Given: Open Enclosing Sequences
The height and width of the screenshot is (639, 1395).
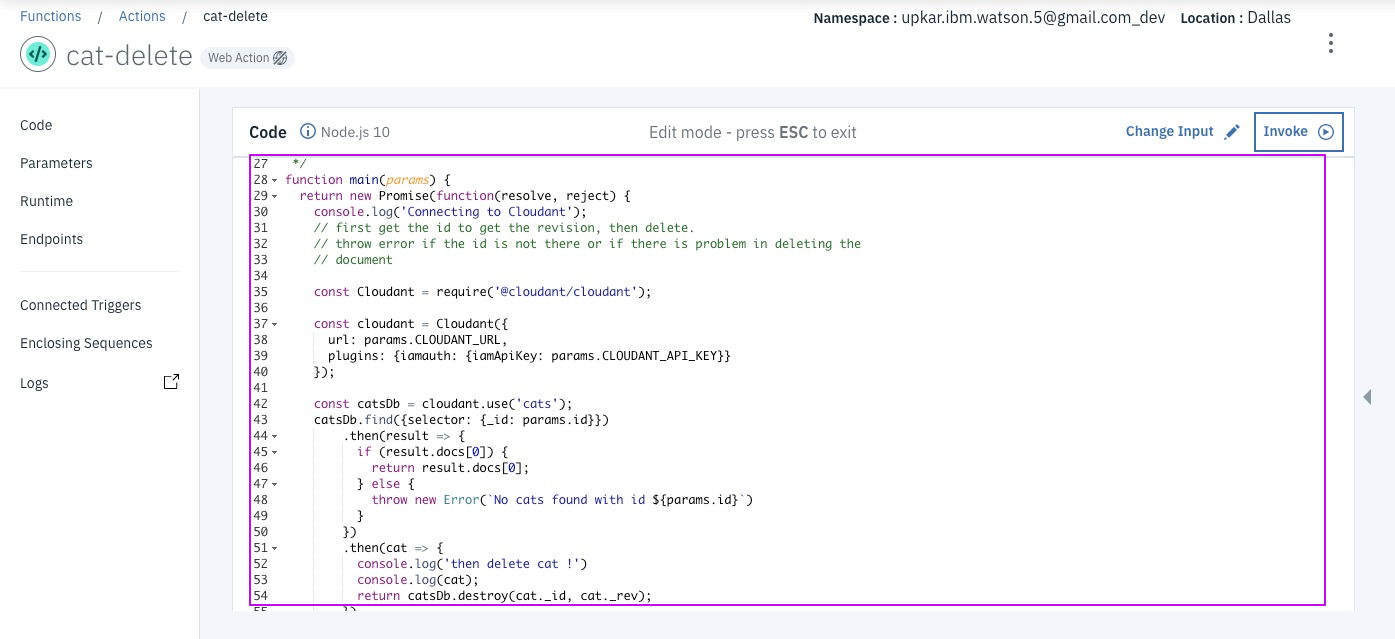Looking at the screenshot, I should pyautogui.click(x=86, y=343).
